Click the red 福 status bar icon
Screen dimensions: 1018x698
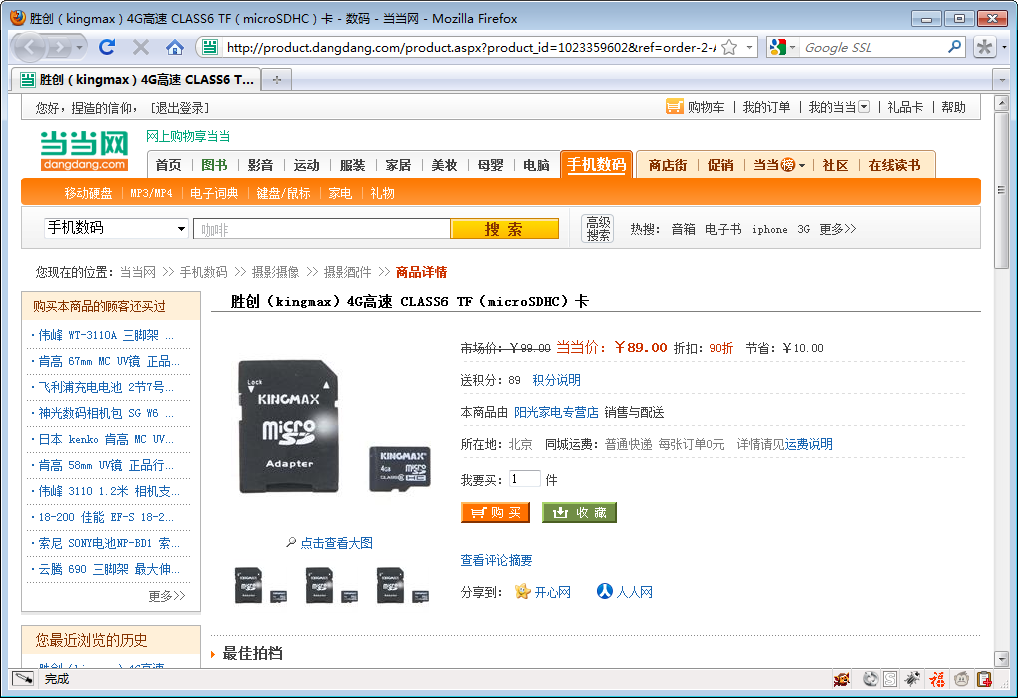(937, 679)
